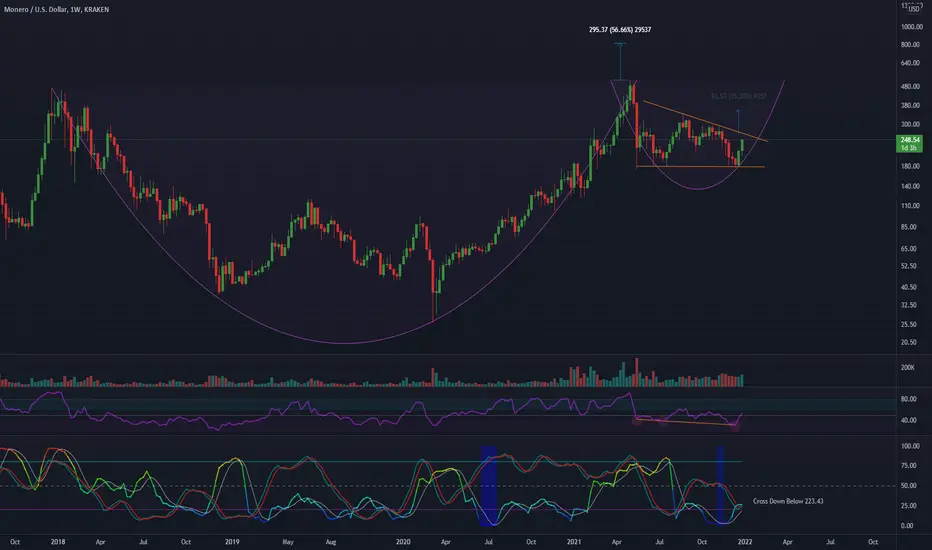The image size is (932, 550).
Task: Click the 480.00 price axis label
Action: click(x=910, y=86)
